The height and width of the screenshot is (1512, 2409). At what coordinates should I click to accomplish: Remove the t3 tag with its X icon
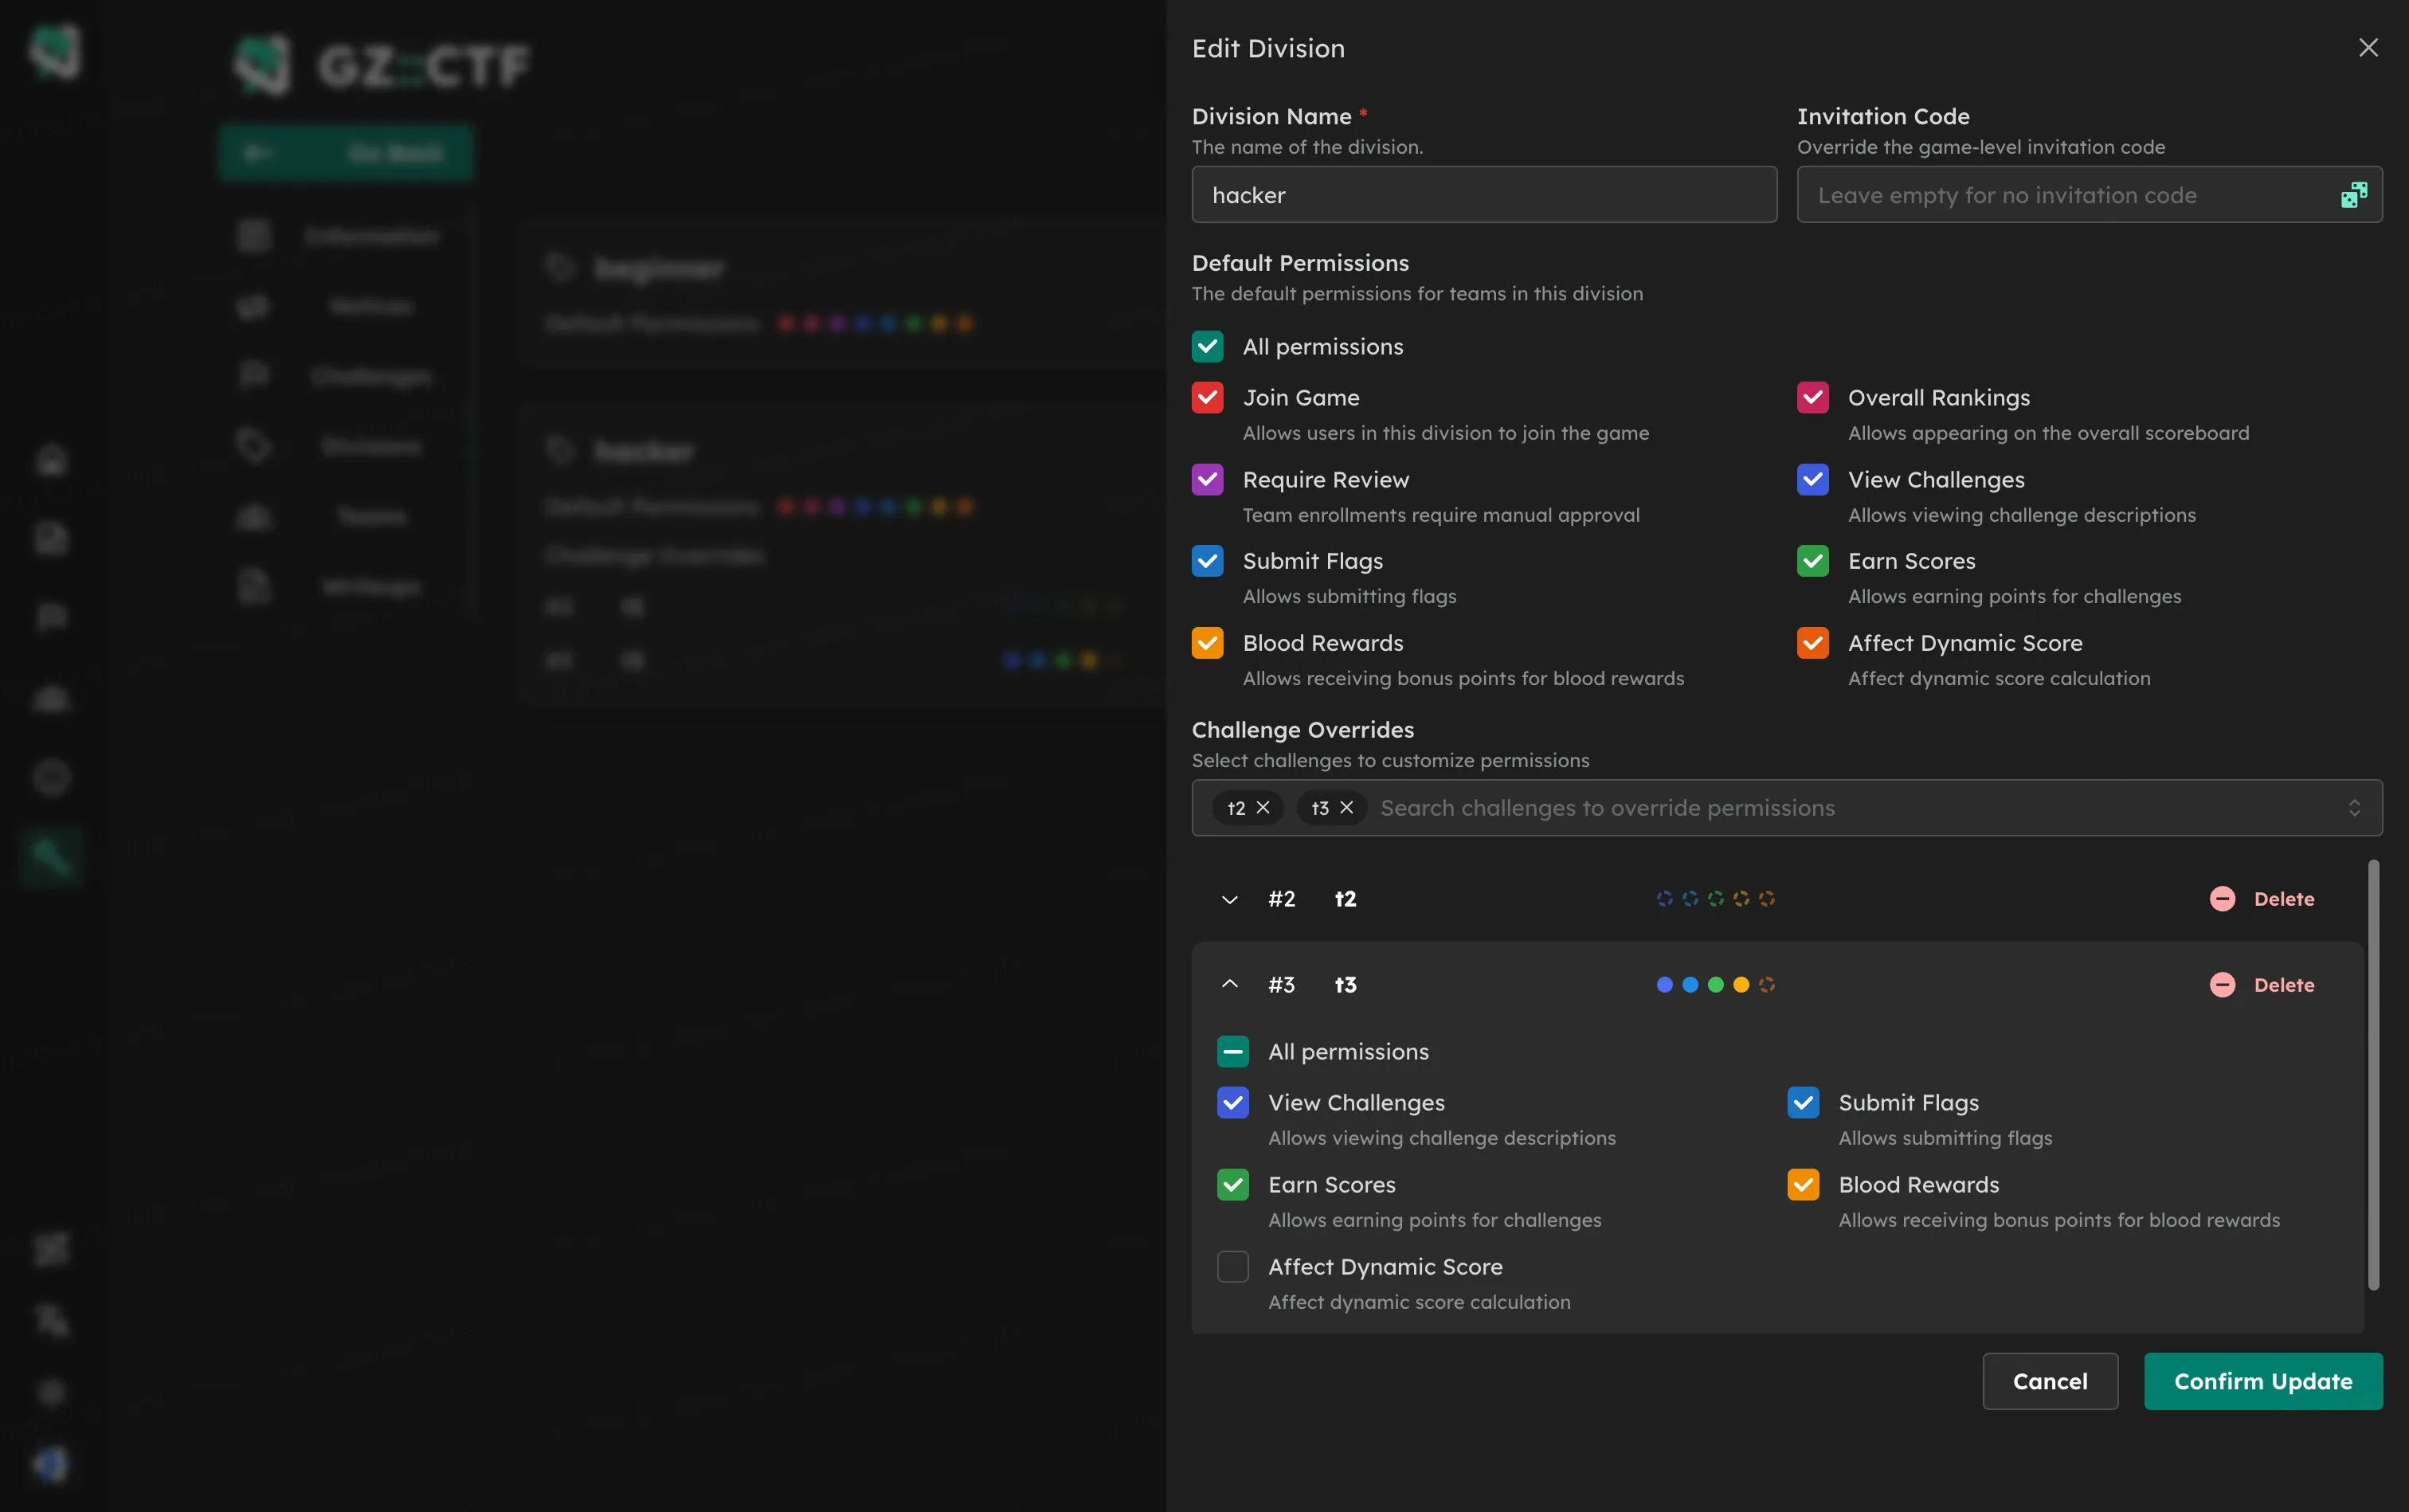[x=1347, y=807]
